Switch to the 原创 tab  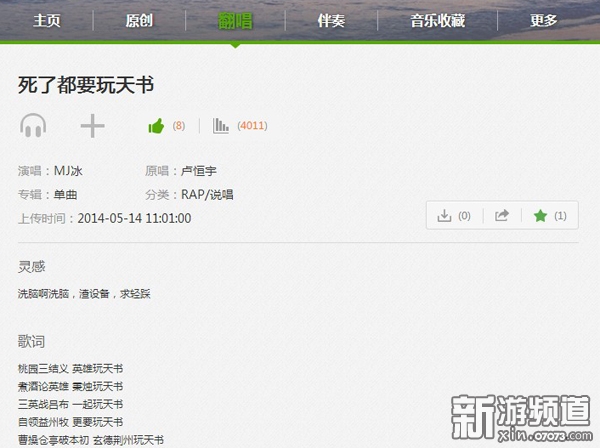140,20
